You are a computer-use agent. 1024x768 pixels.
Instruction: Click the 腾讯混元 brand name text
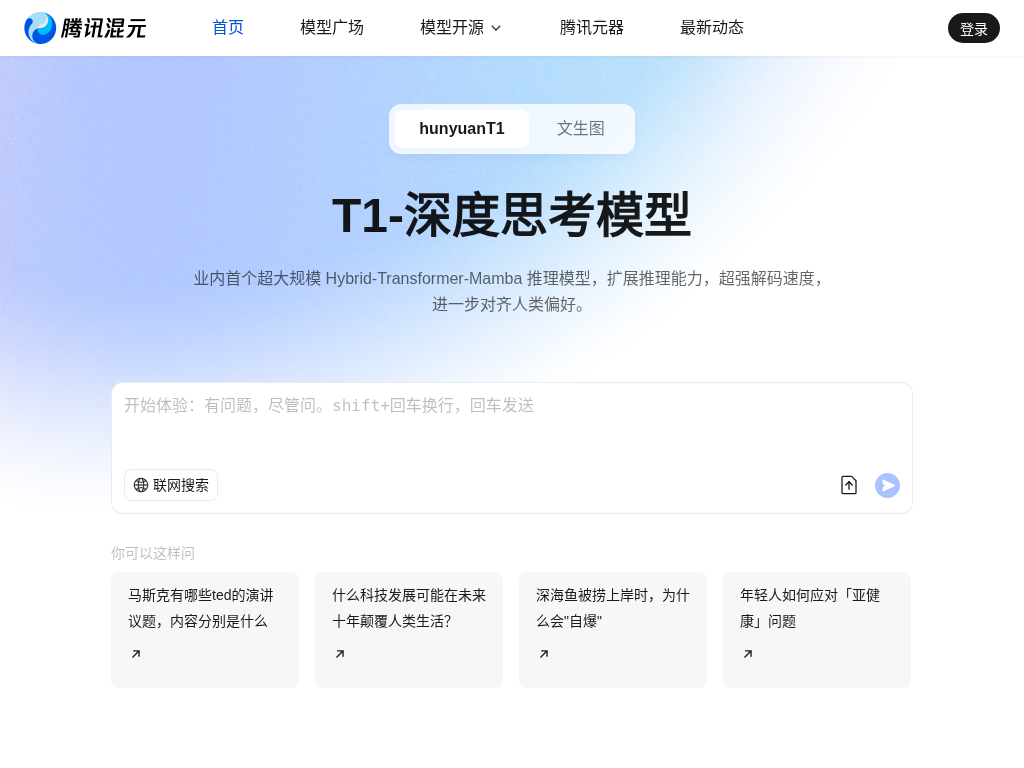pos(103,28)
